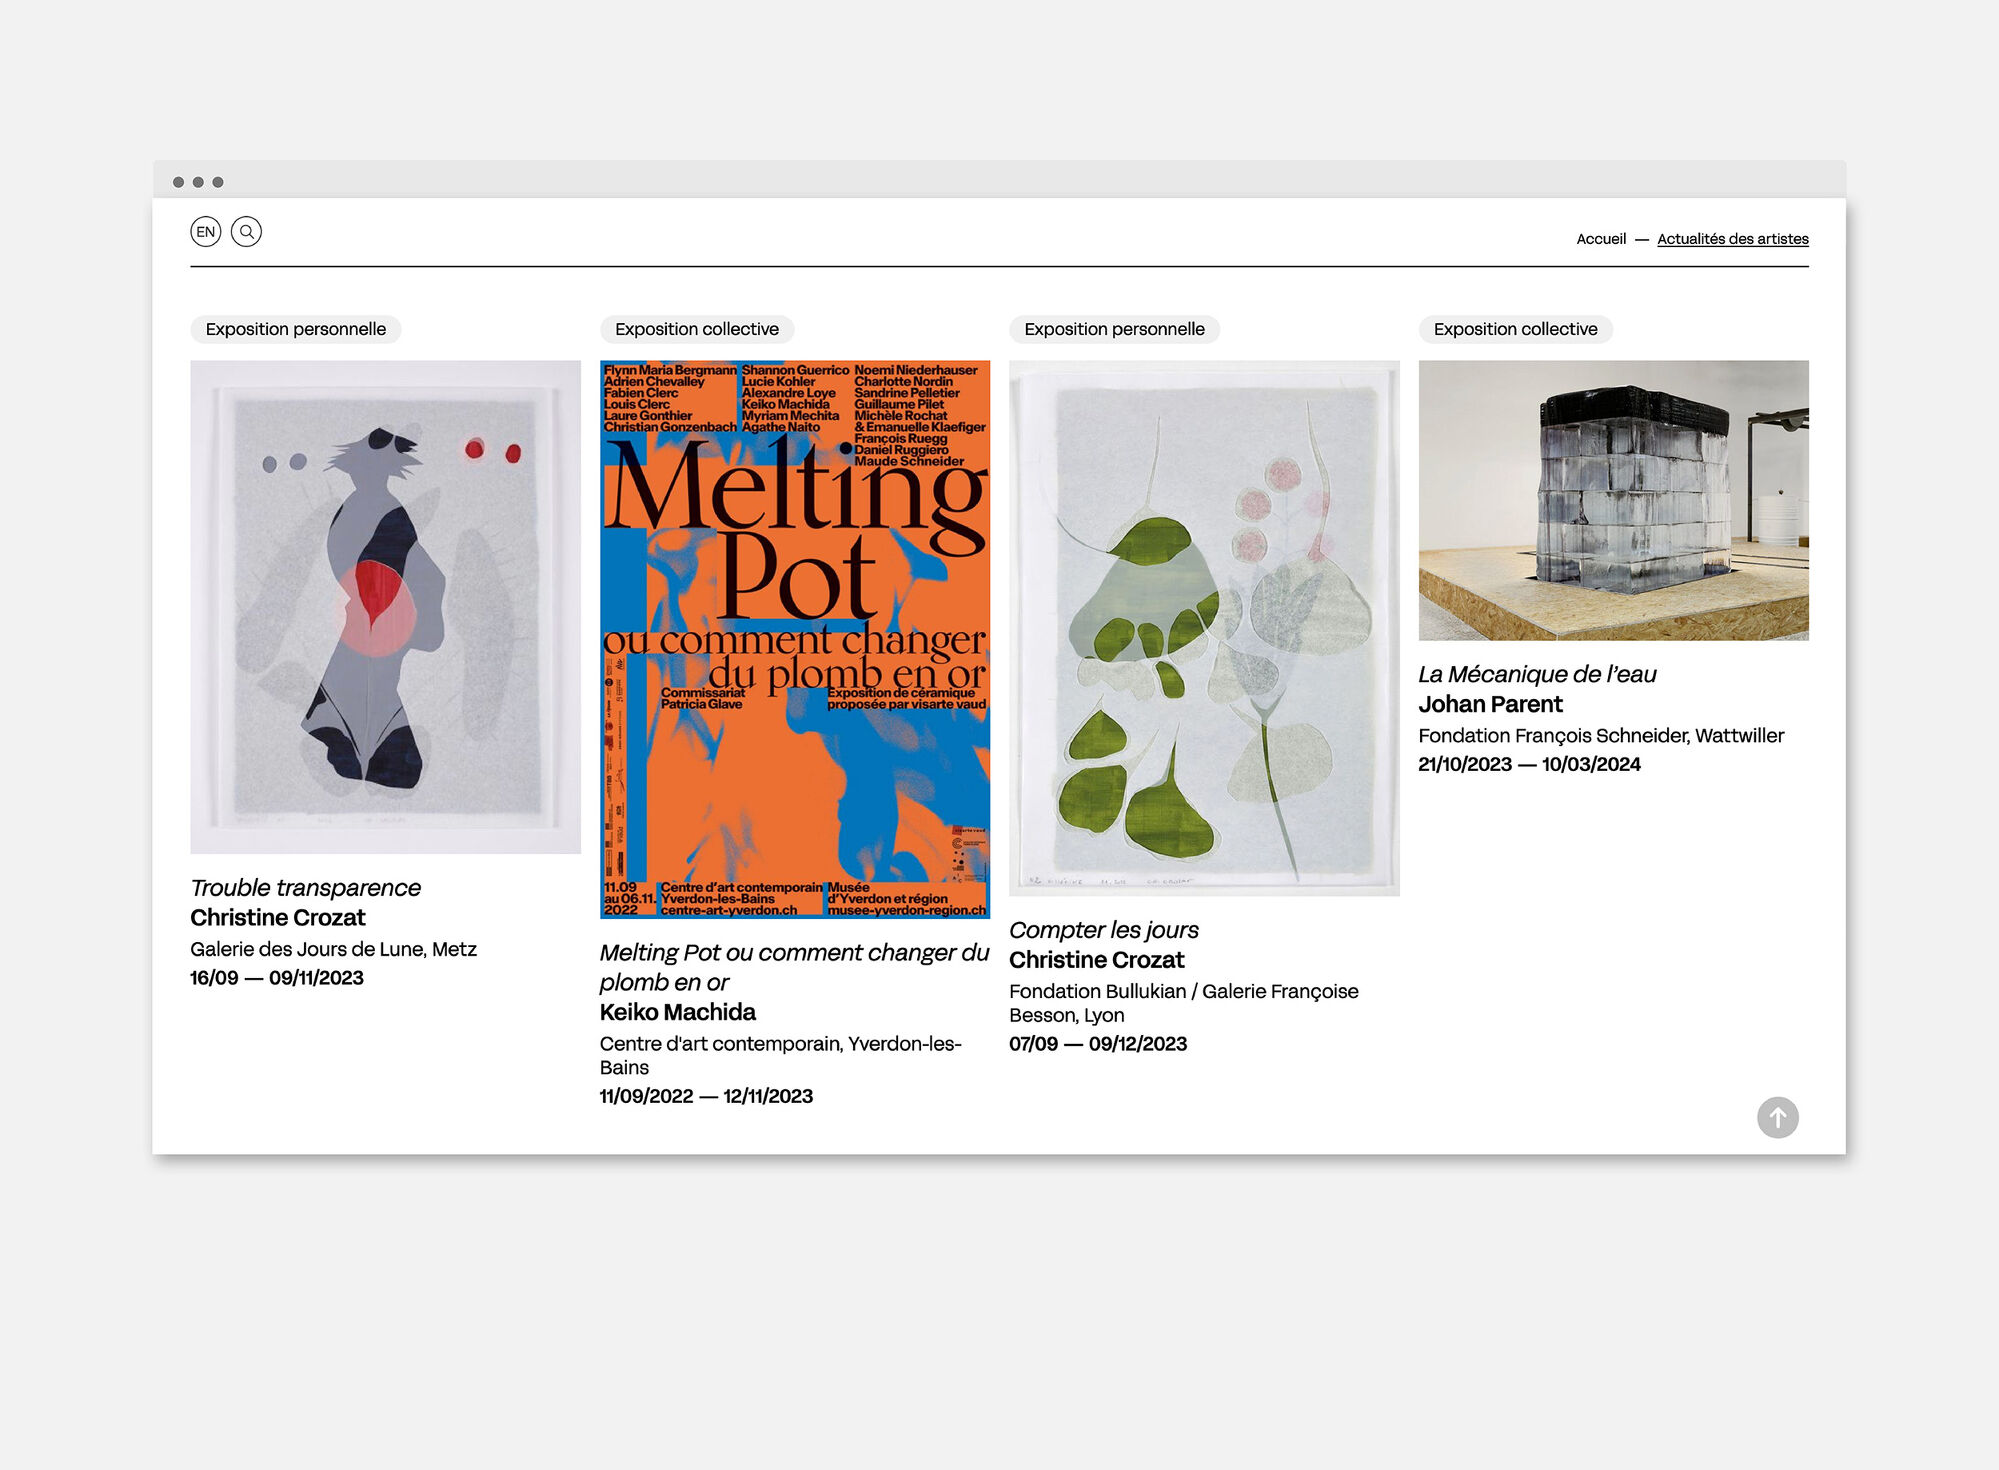Click the first browser window dot
Viewport: 1999px width, 1470px height.
[178, 182]
